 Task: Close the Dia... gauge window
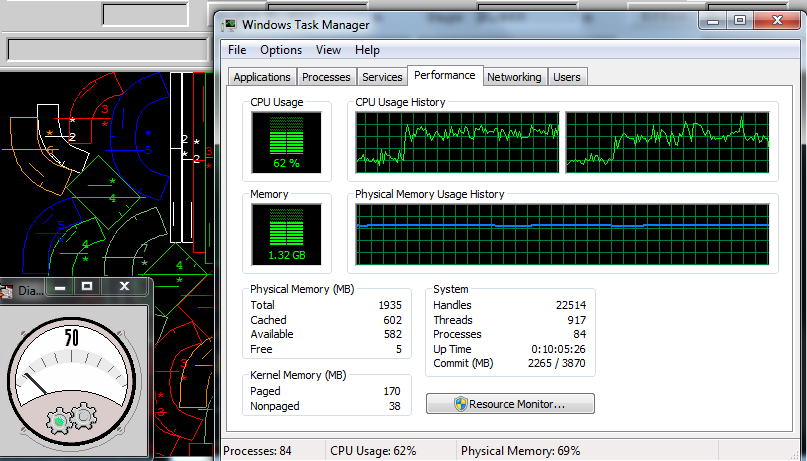click(x=125, y=287)
